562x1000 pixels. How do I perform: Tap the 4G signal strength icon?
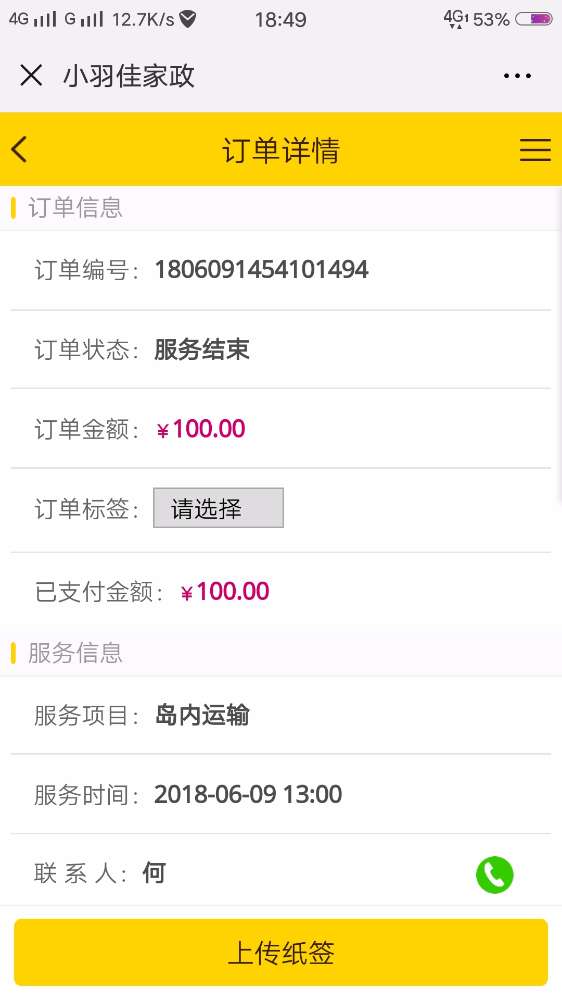coord(33,19)
